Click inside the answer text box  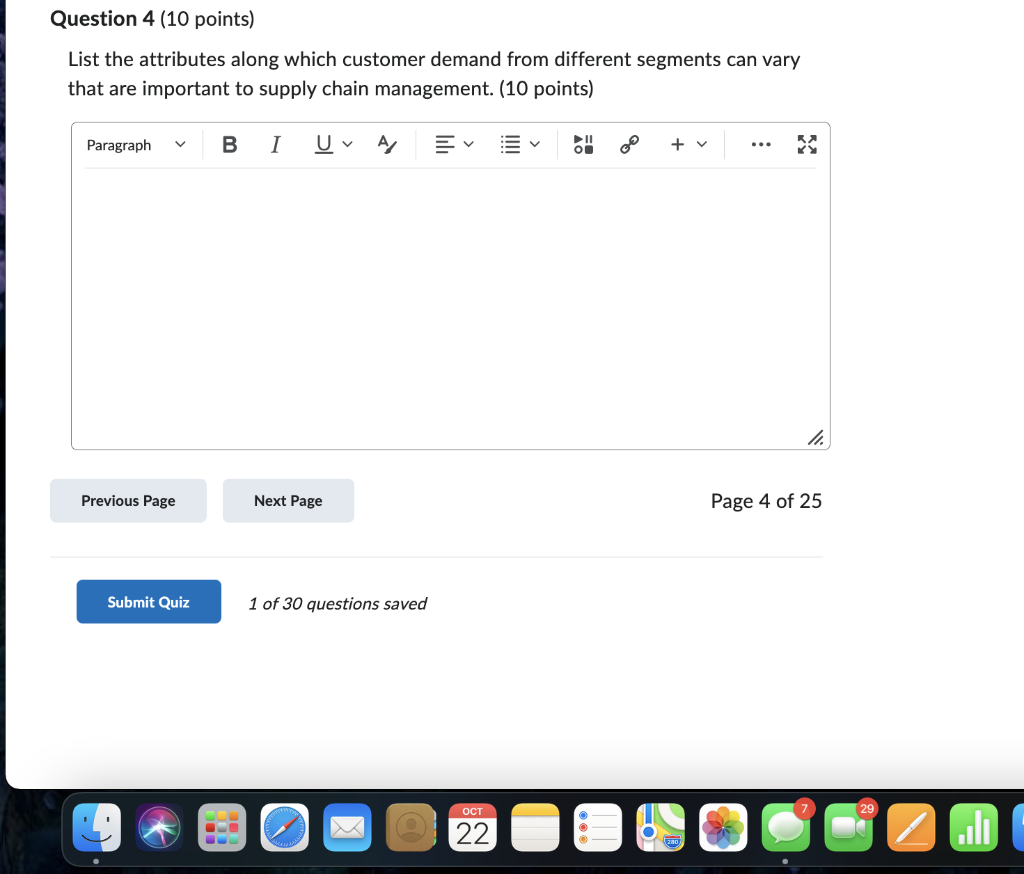(x=450, y=300)
